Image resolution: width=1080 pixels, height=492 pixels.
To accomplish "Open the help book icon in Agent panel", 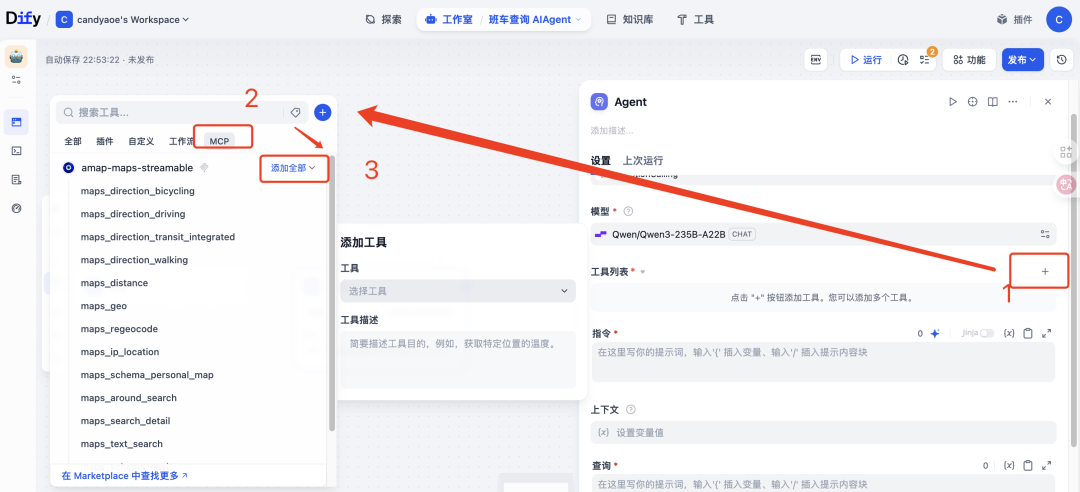I will pos(993,101).
